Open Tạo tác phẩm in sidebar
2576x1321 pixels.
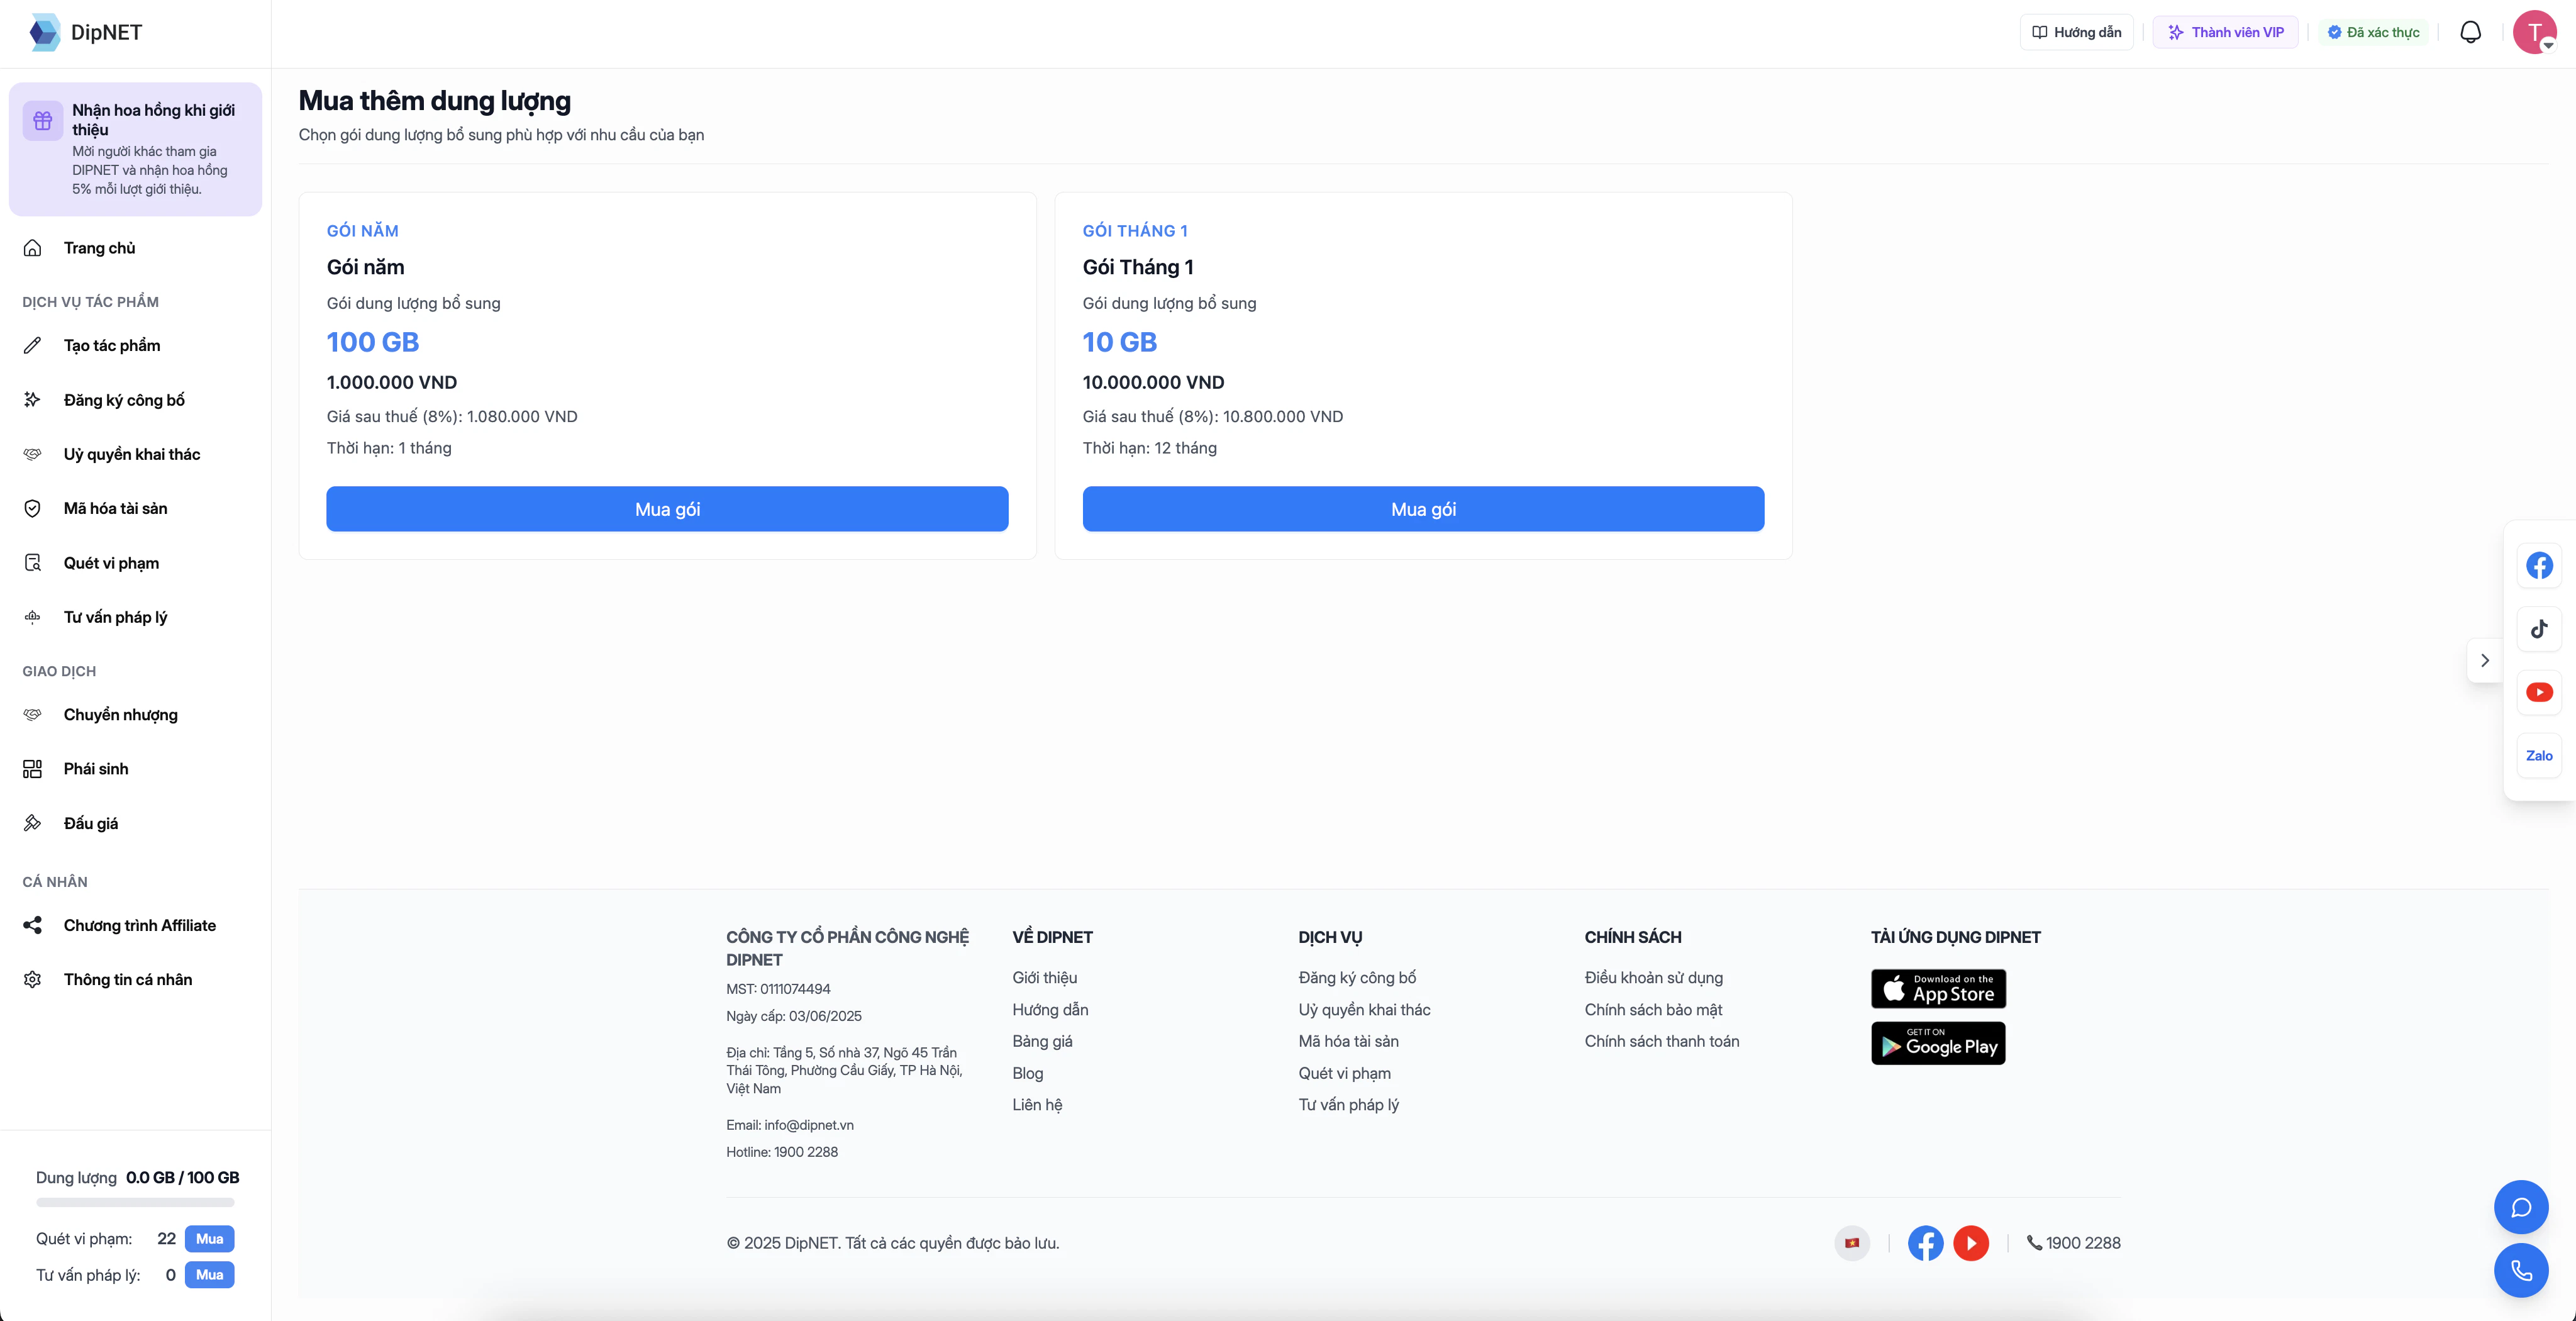(136, 345)
